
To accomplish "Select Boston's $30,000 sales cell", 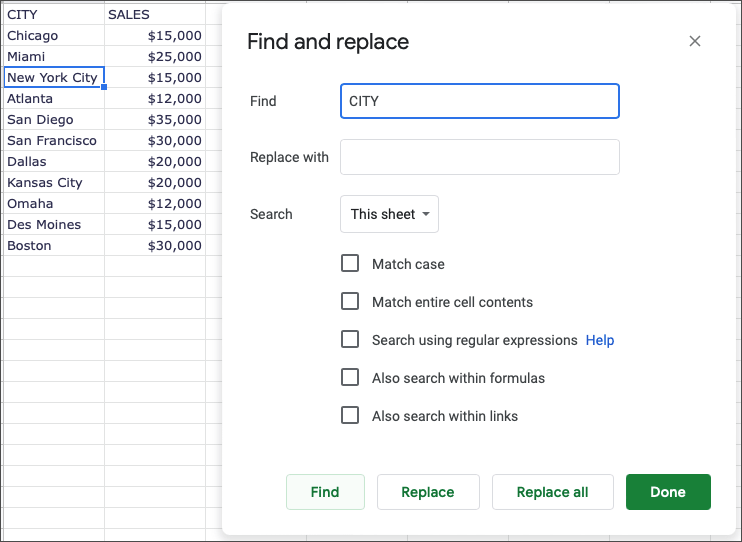I will coord(155,245).
